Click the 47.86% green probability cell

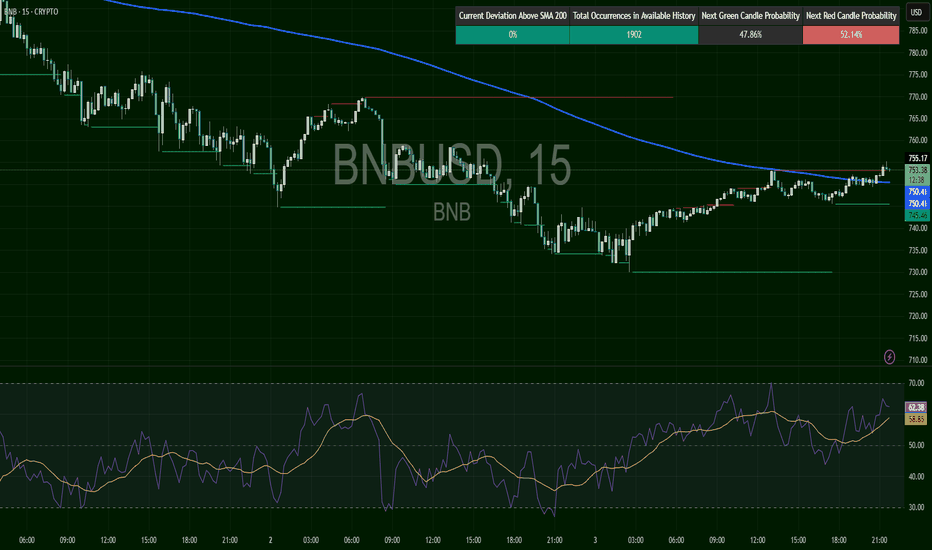(x=750, y=34)
